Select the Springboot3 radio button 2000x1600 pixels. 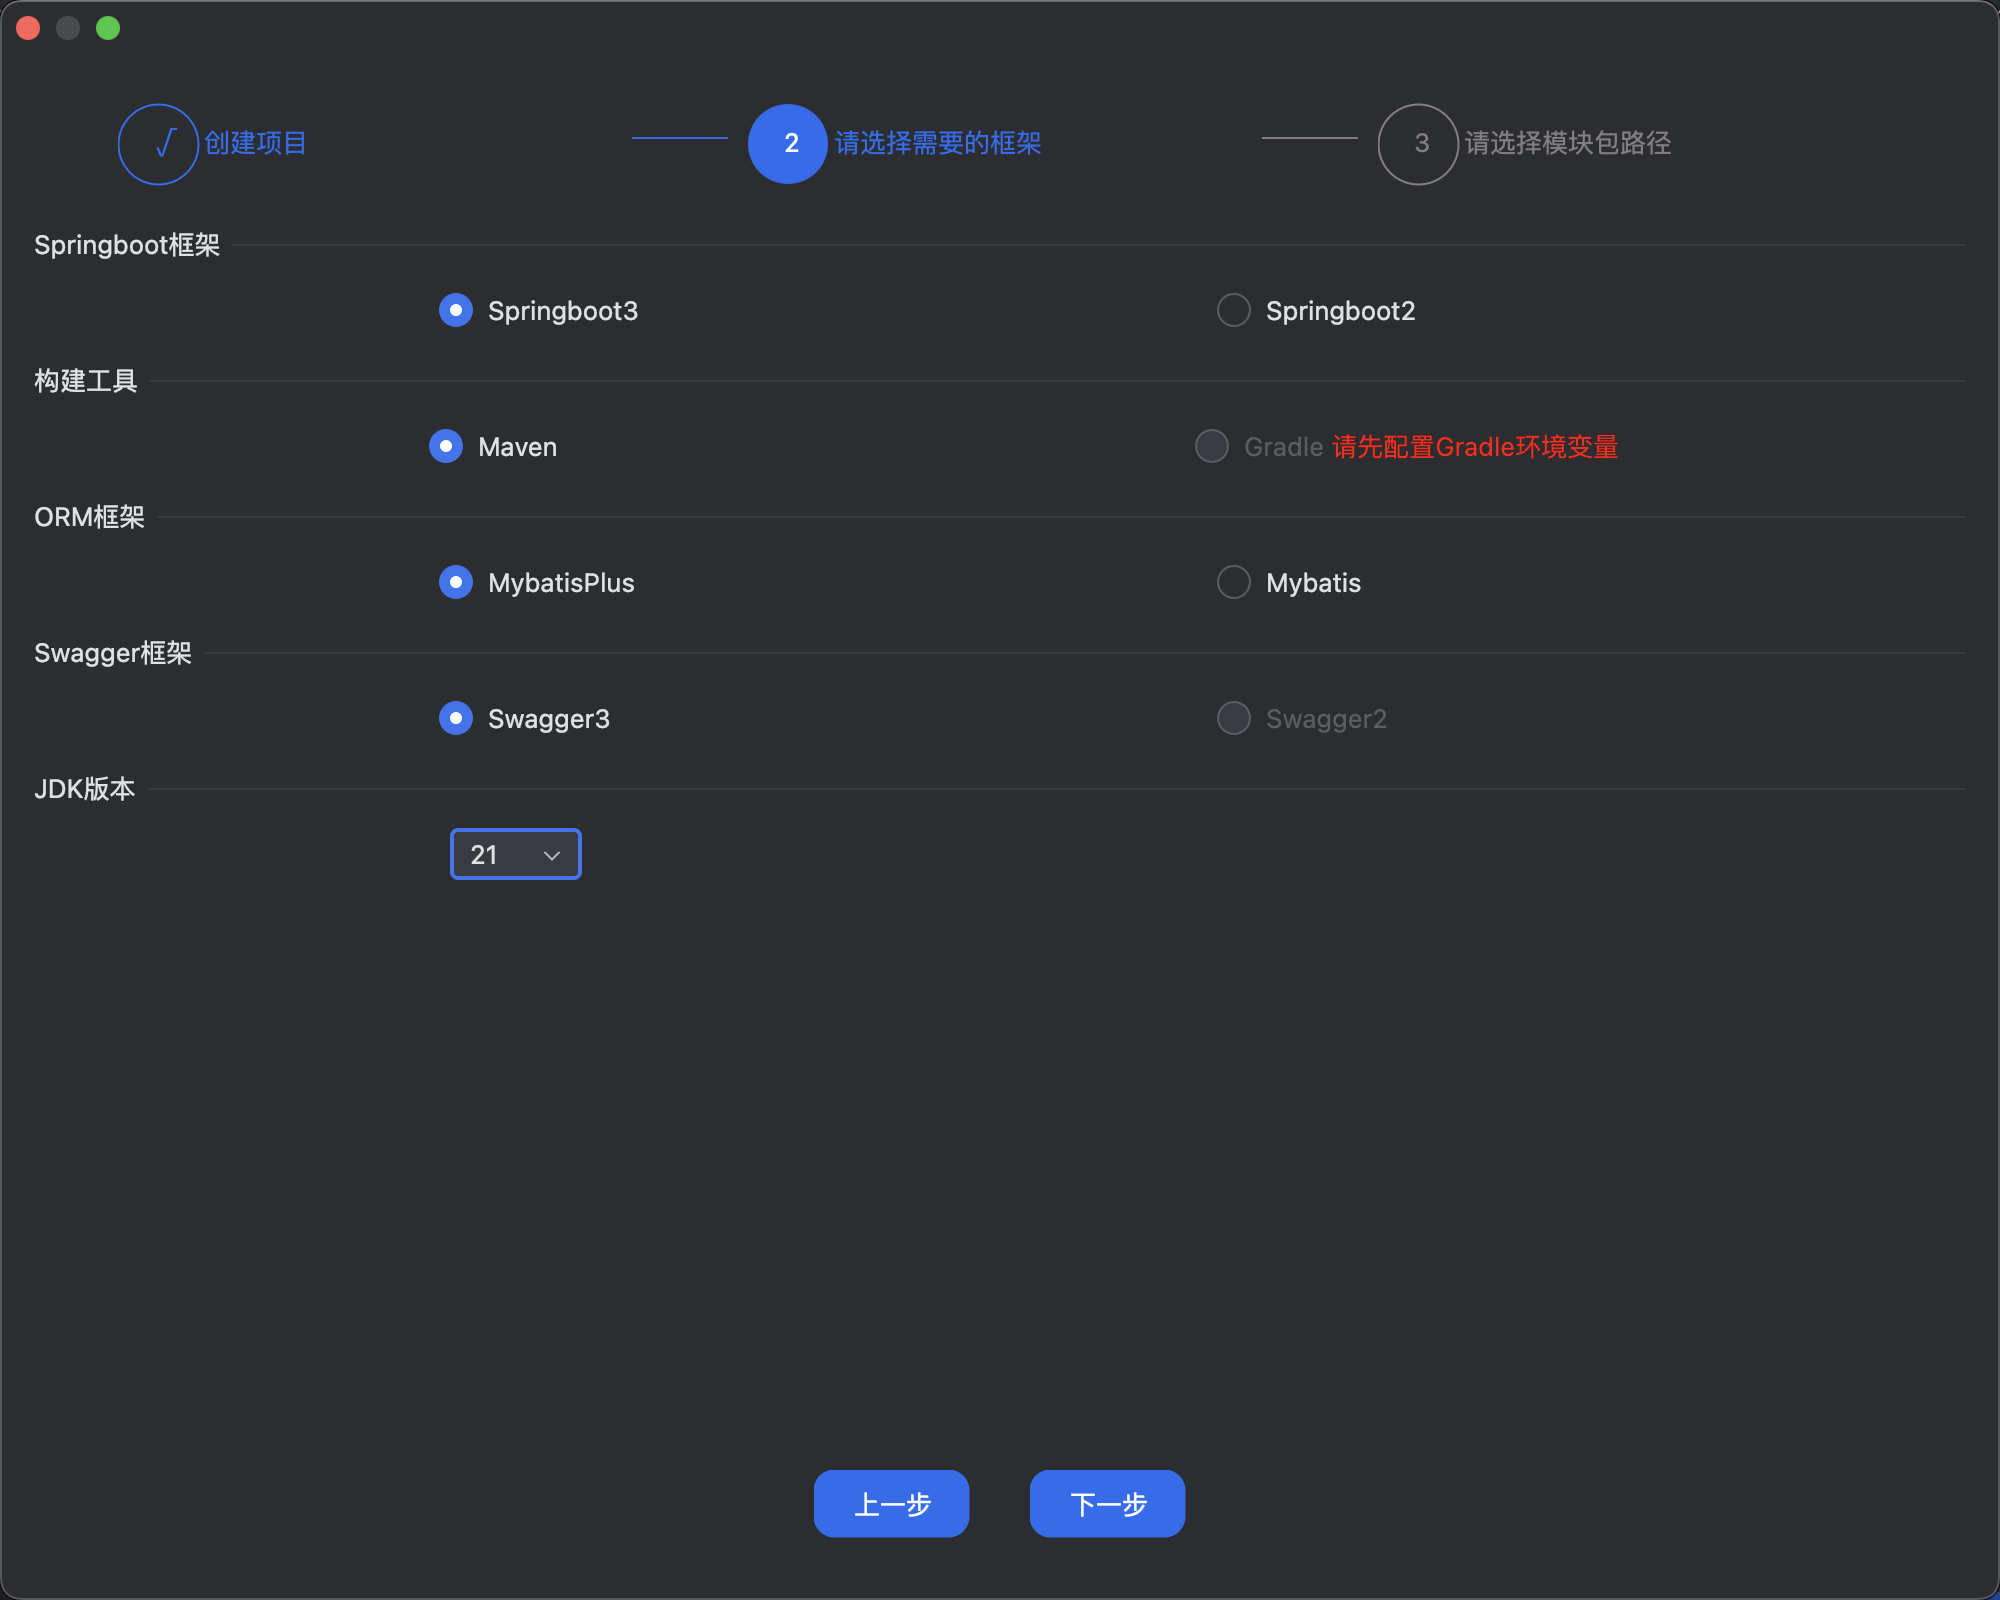click(x=455, y=310)
